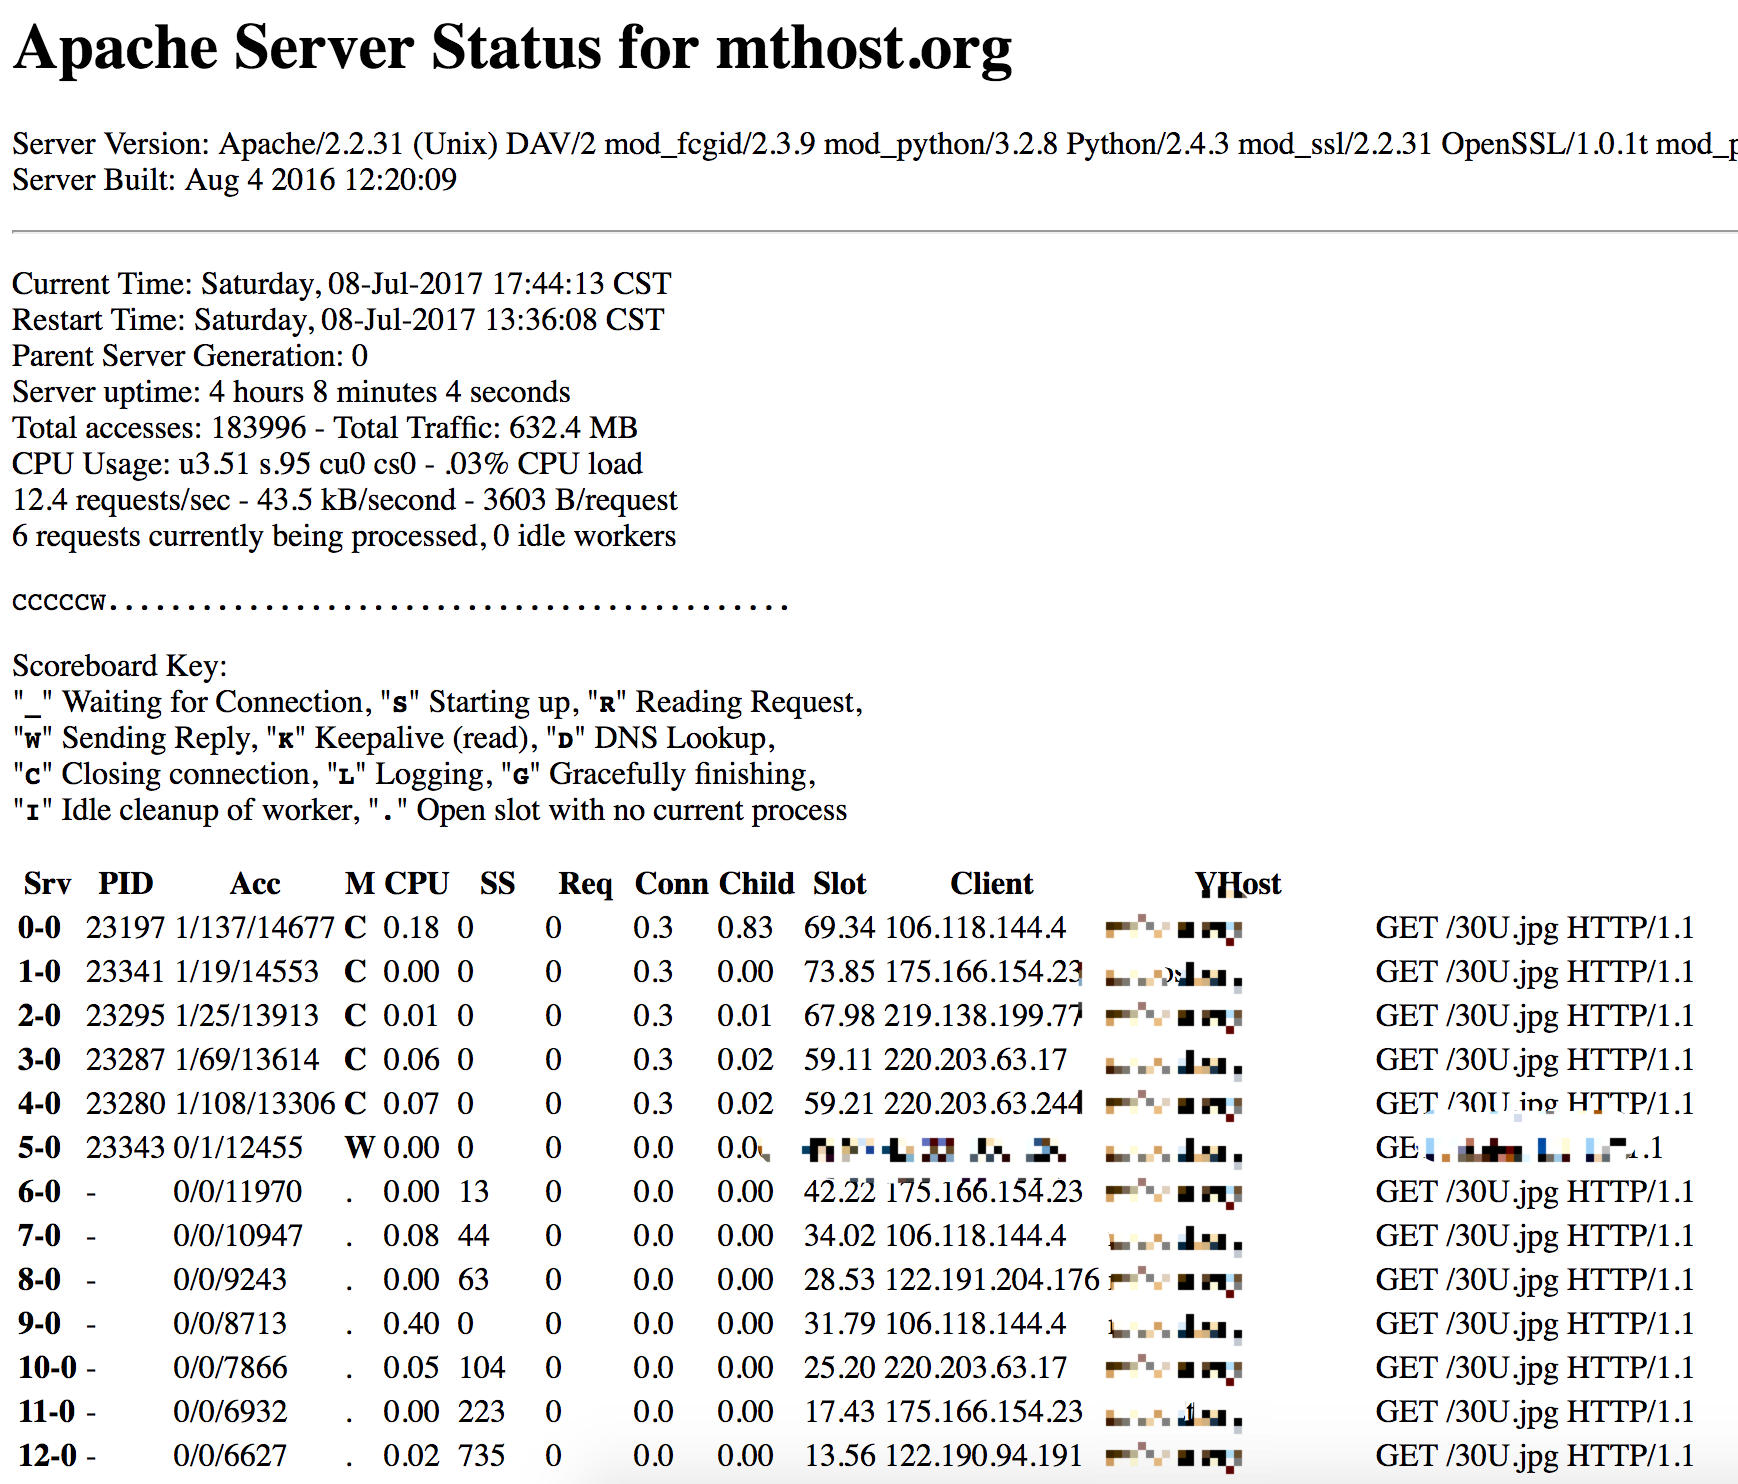Click the Slot value "17.43"

[x=839, y=1412]
